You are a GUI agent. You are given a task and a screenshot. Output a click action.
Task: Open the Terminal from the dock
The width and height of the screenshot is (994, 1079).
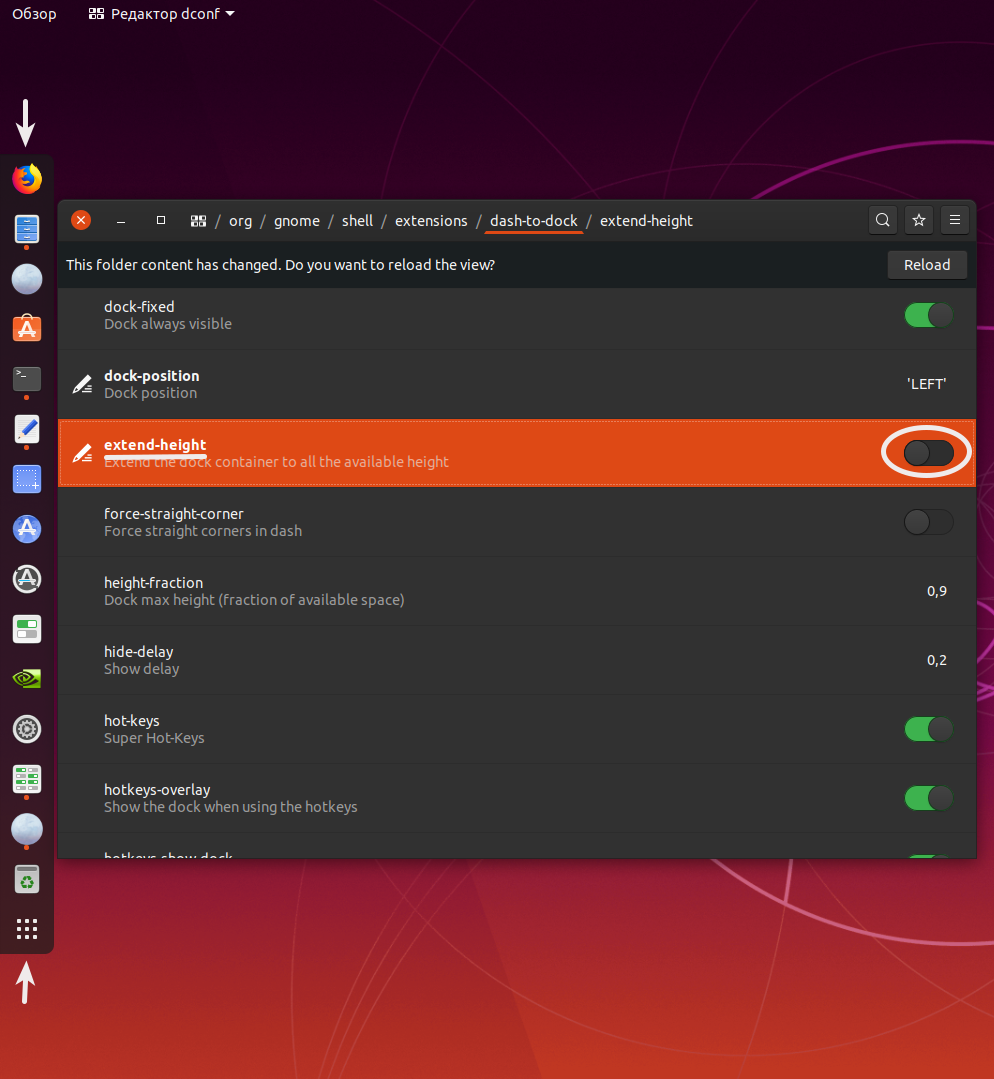click(27, 378)
